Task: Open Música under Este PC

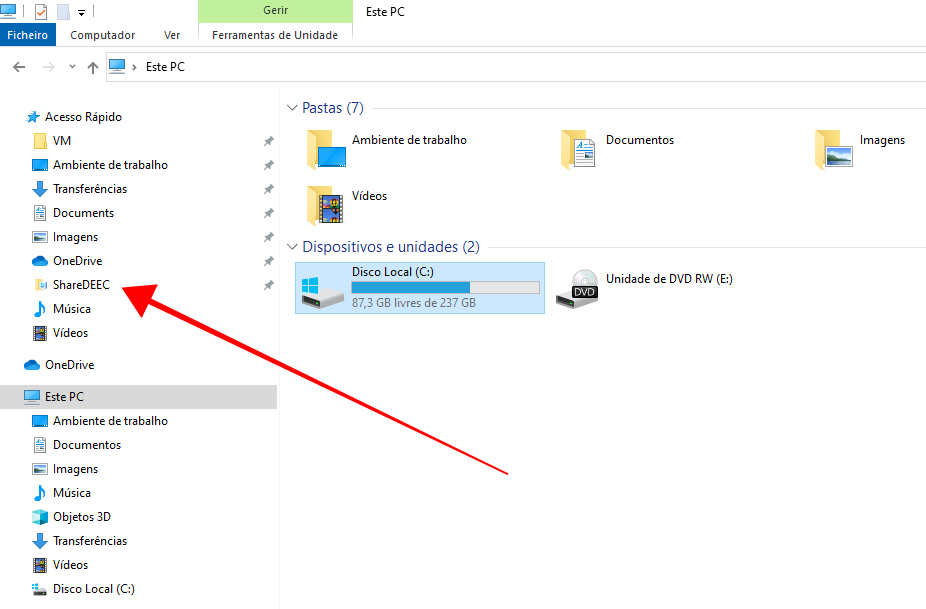Action: click(71, 493)
